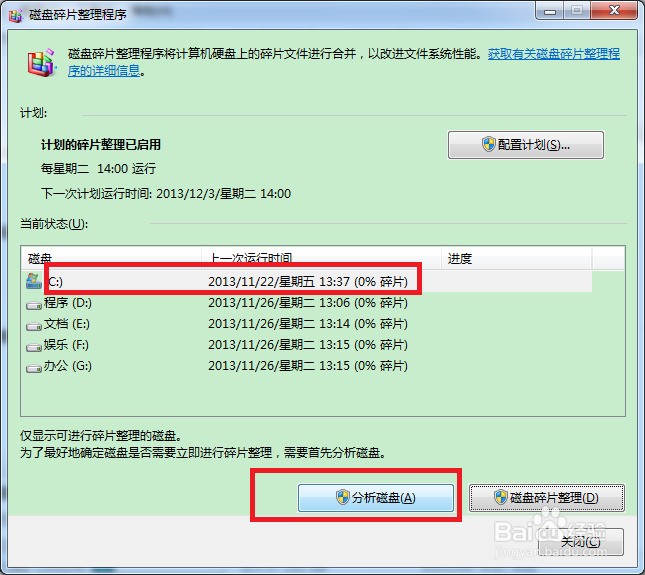Viewport: 645px width, 575px height.
Task: Click the large disk defragmenter icon
Action: pos(41,63)
